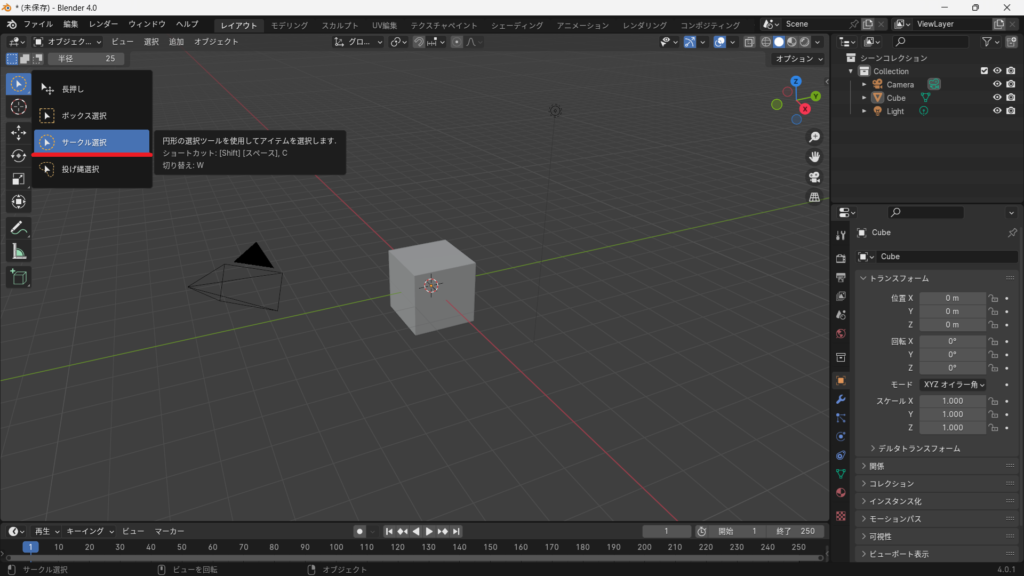Toggle camera view icon in viewport
The height and width of the screenshot is (576, 1024).
pyautogui.click(x=814, y=177)
